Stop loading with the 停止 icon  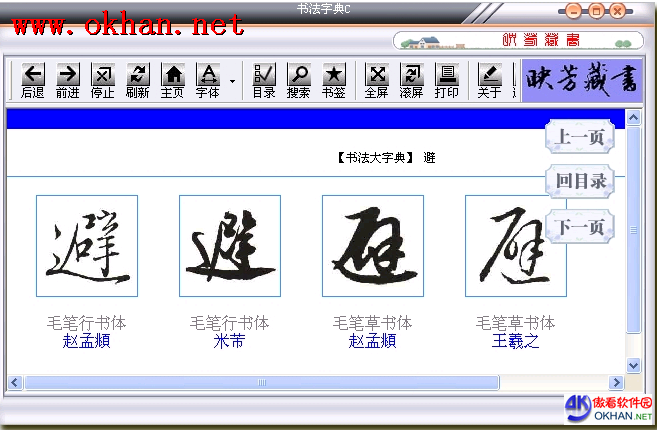point(103,80)
